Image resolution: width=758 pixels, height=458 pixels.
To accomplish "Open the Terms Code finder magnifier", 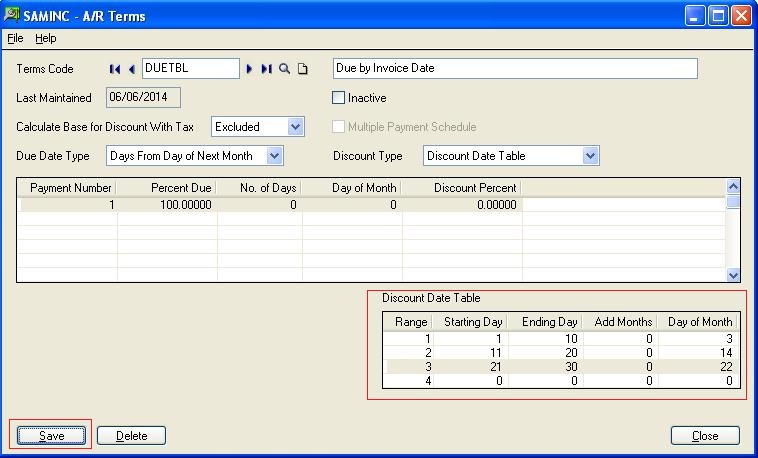I will 285,69.
